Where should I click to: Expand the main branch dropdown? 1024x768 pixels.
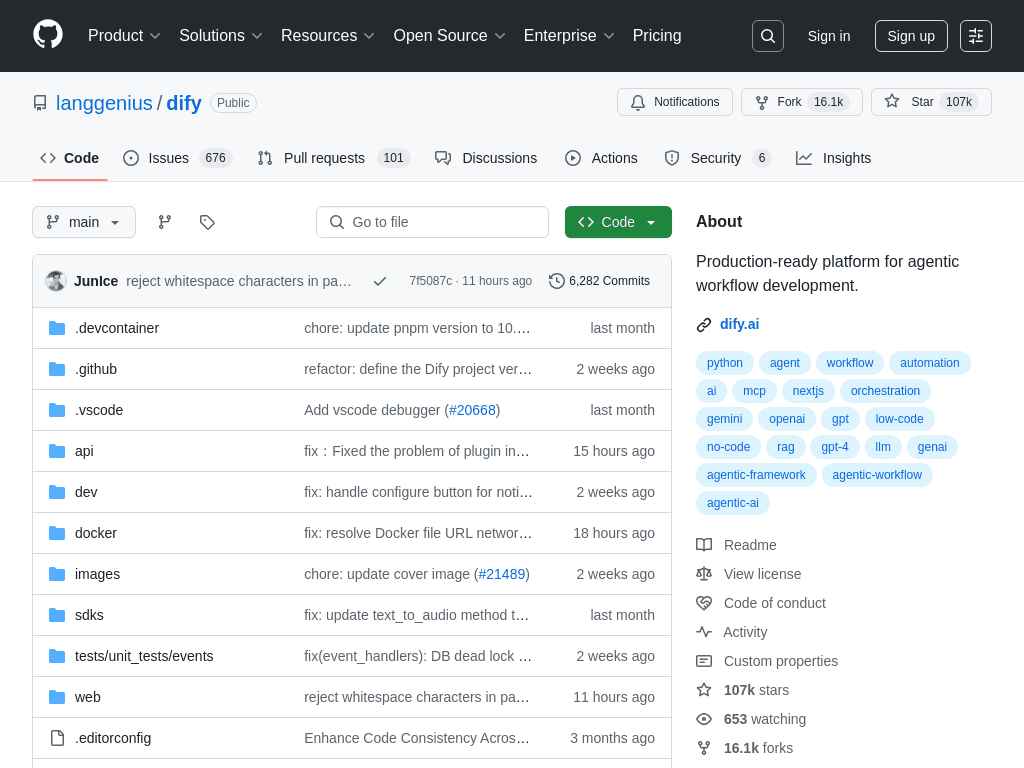84,222
